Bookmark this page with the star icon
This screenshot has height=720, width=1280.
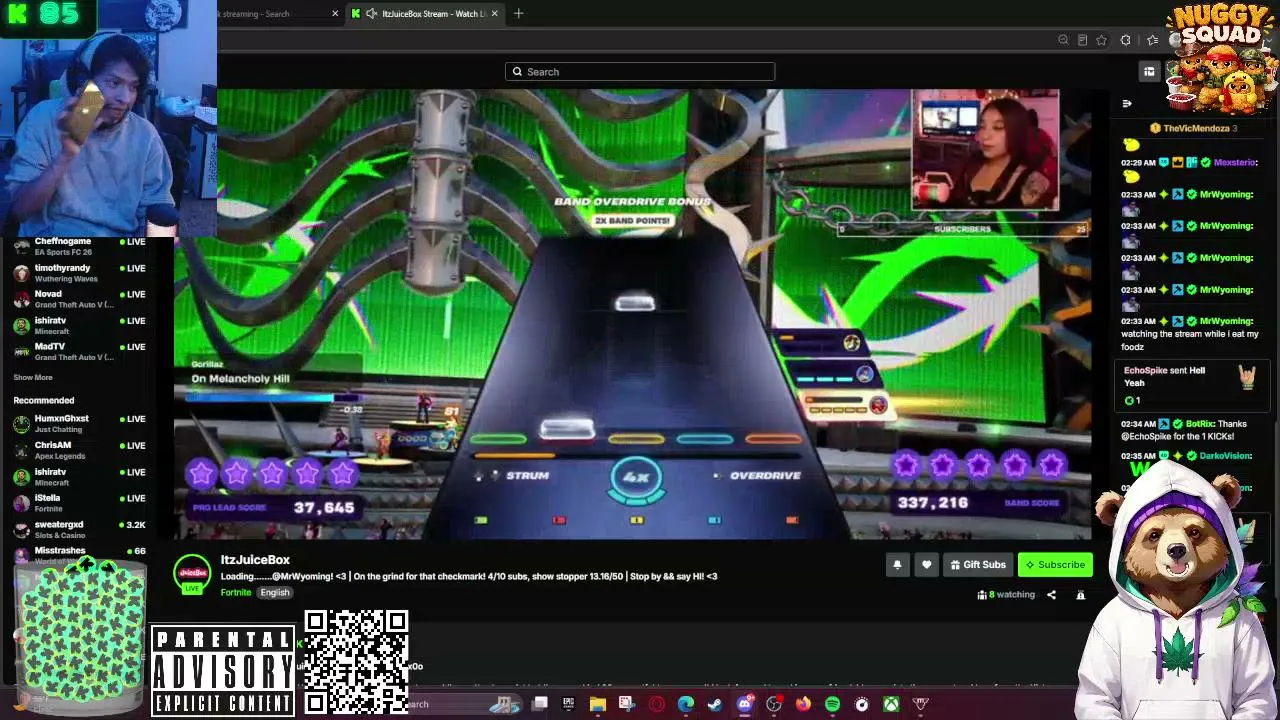1101,40
